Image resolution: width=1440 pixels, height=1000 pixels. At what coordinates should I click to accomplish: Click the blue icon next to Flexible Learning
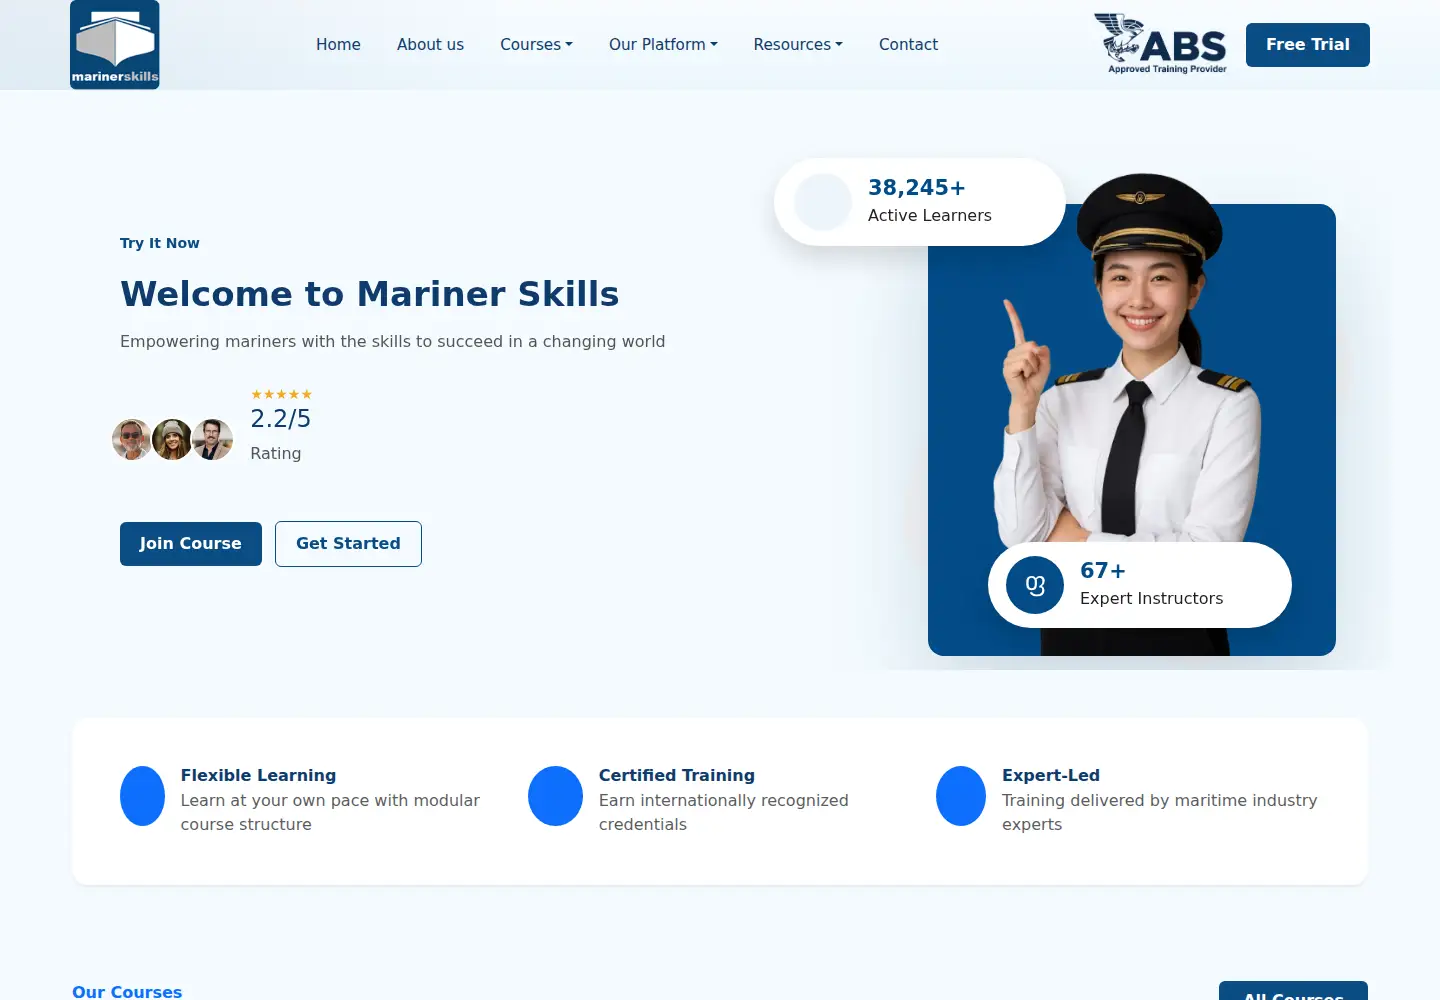[142, 796]
